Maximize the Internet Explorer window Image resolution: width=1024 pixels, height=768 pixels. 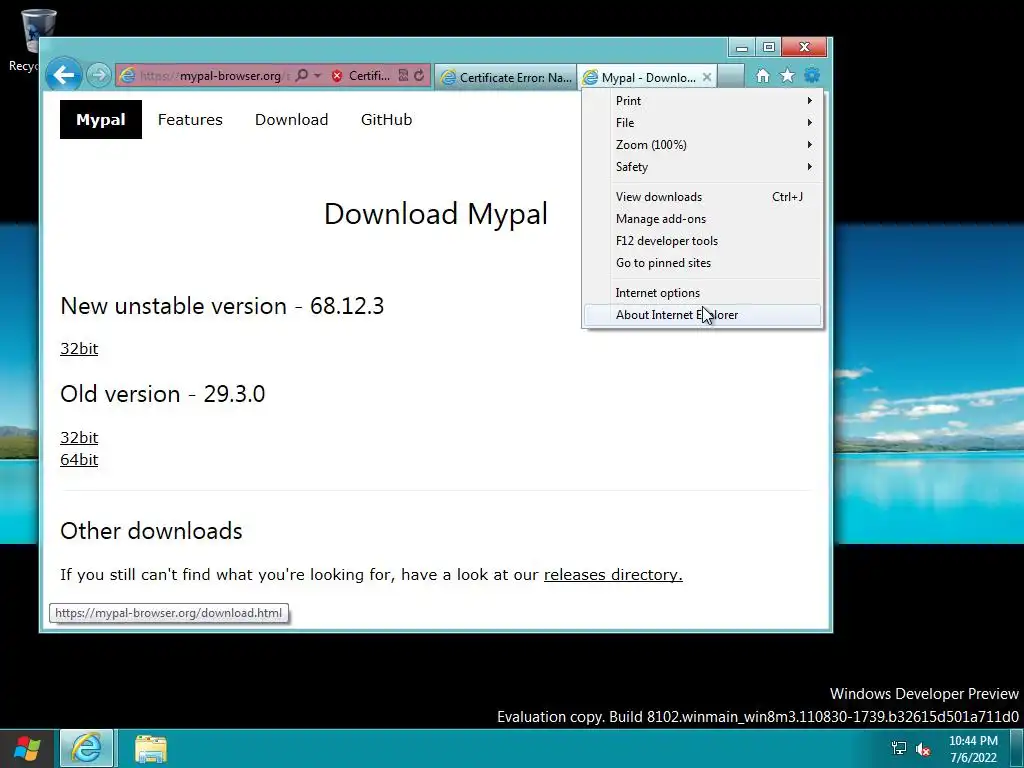[769, 47]
